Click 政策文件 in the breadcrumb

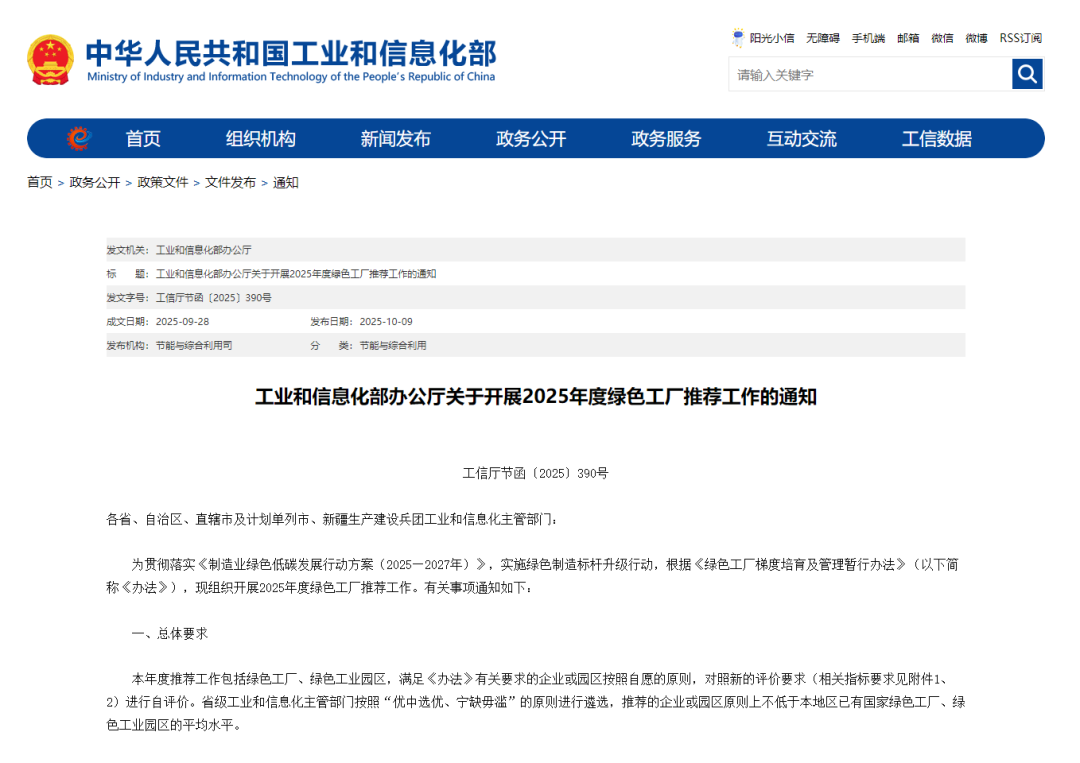[x=163, y=182]
